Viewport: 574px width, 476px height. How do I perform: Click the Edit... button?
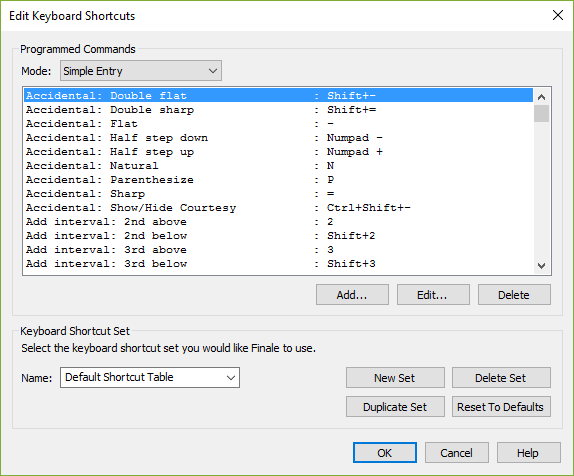pos(433,295)
